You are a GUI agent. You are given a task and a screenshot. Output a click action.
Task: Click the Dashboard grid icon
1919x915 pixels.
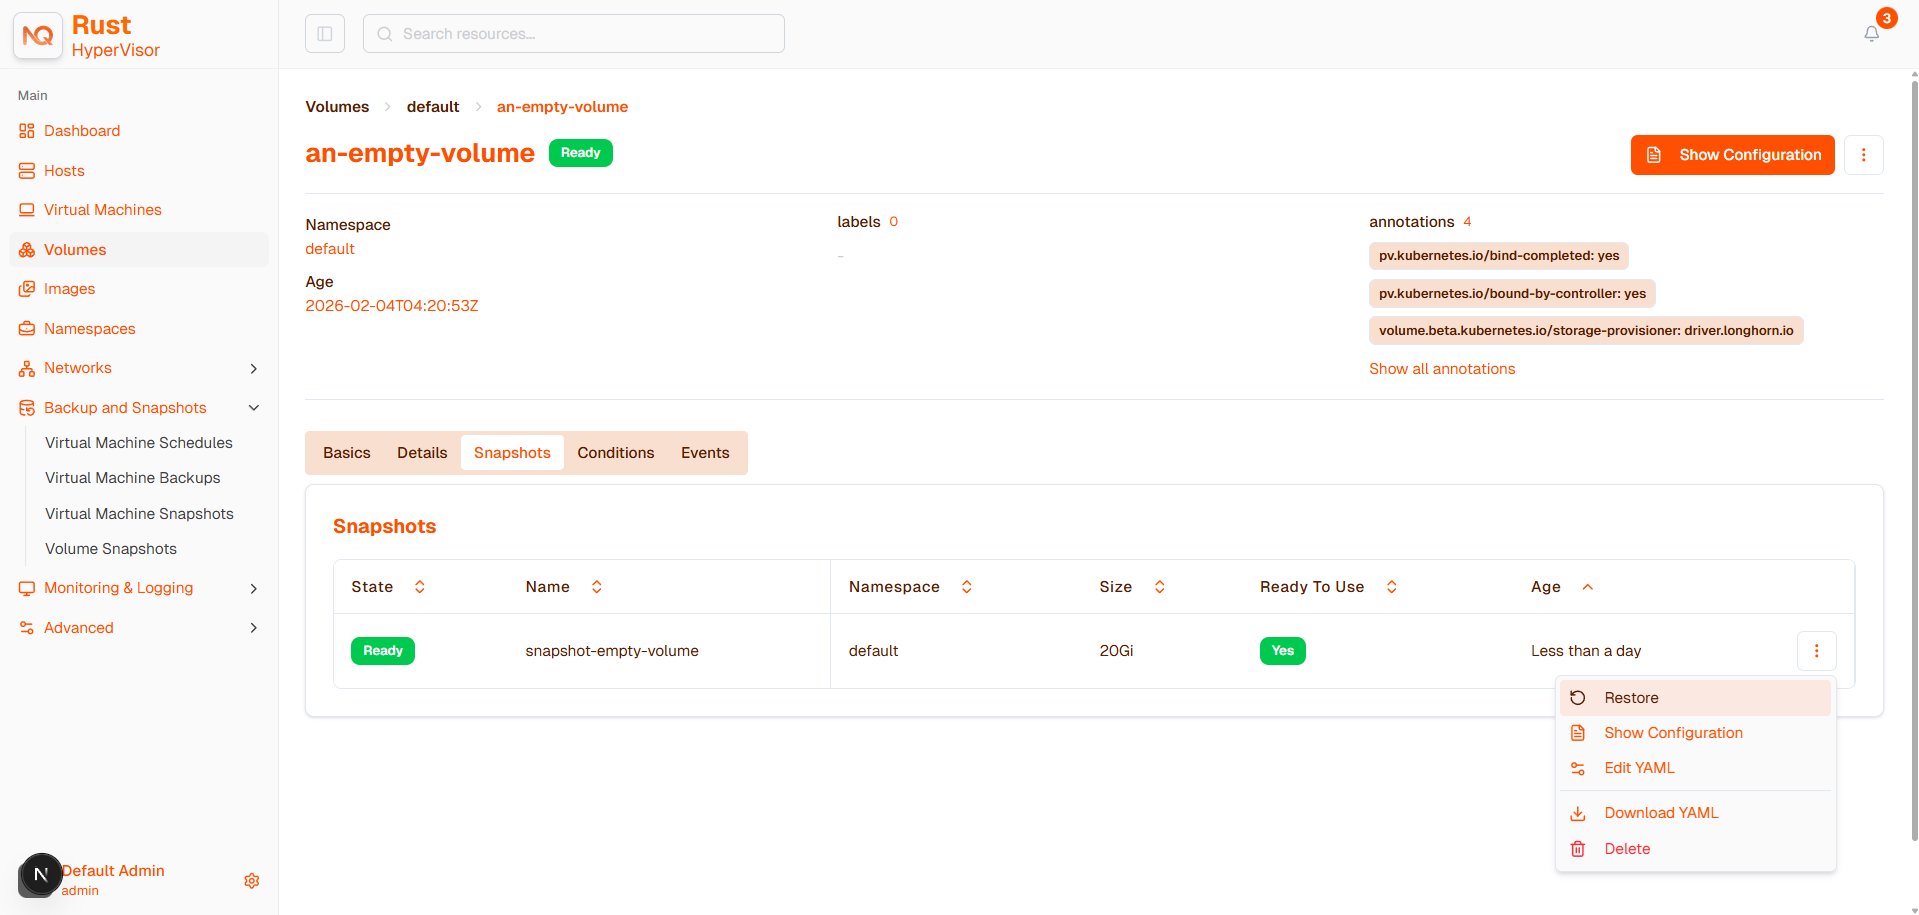(x=27, y=131)
